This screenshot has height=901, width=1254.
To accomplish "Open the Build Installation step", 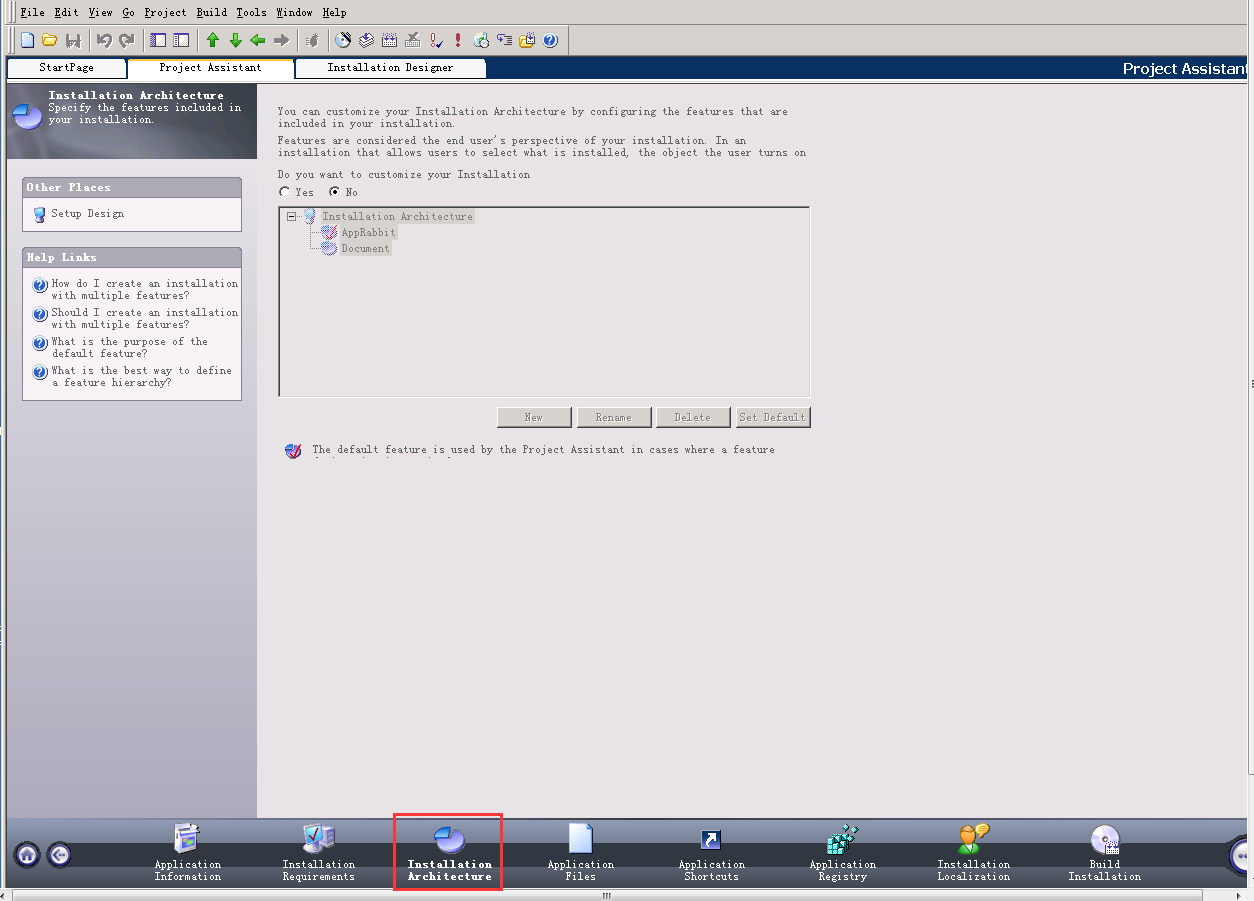I will click(1104, 853).
